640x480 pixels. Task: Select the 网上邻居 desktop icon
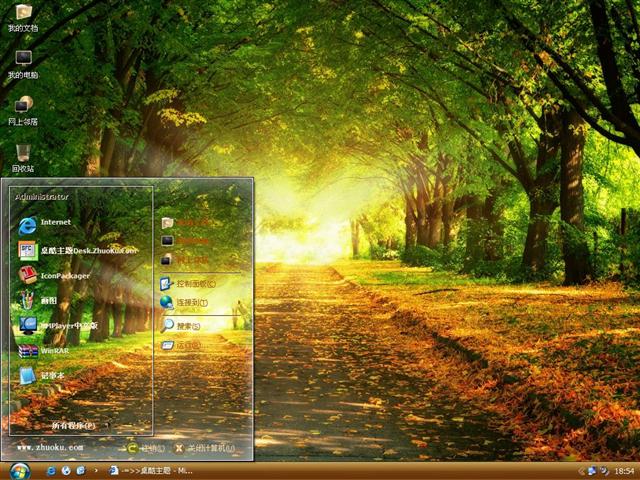coord(22,111)
